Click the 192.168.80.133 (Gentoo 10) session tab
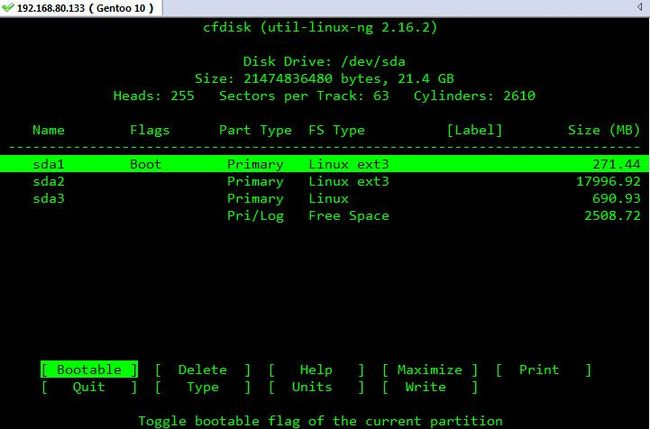 pyautogui.click(x=81, y=8)
